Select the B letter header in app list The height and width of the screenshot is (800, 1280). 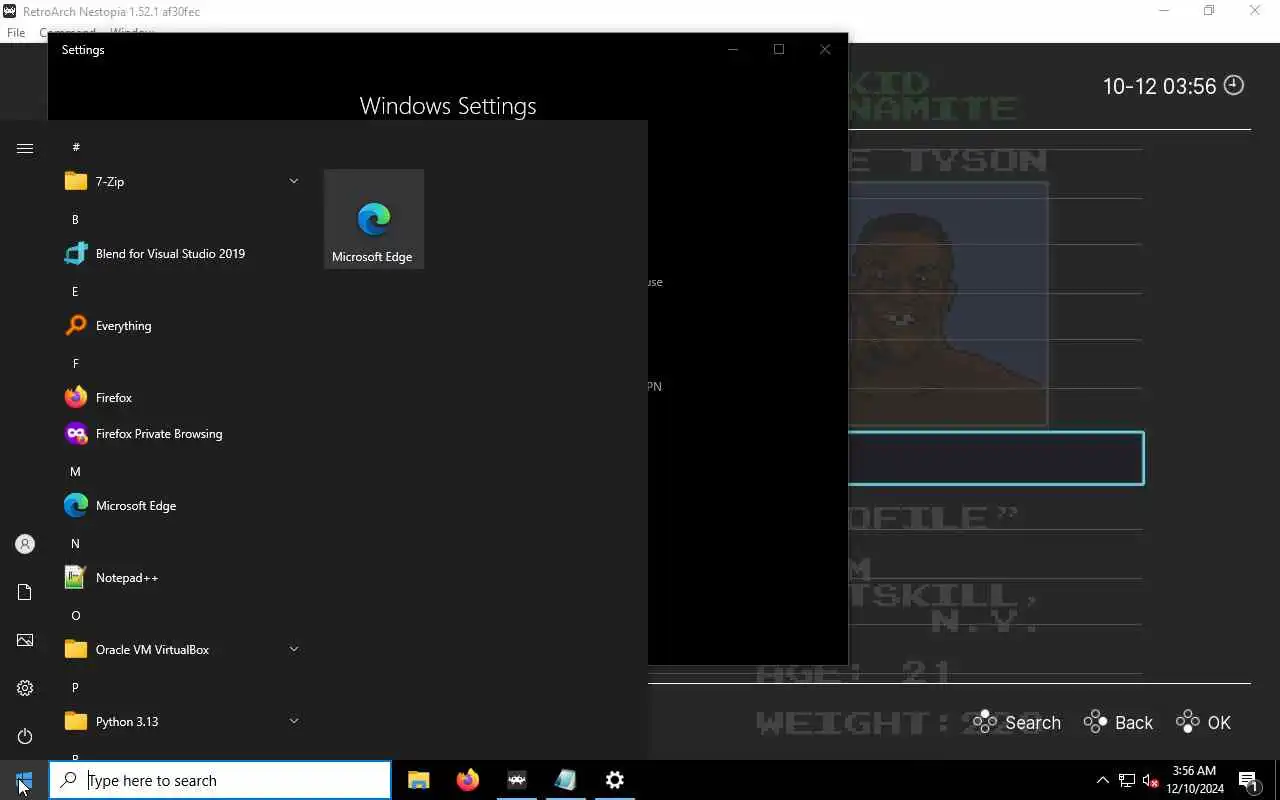[75, 219]
